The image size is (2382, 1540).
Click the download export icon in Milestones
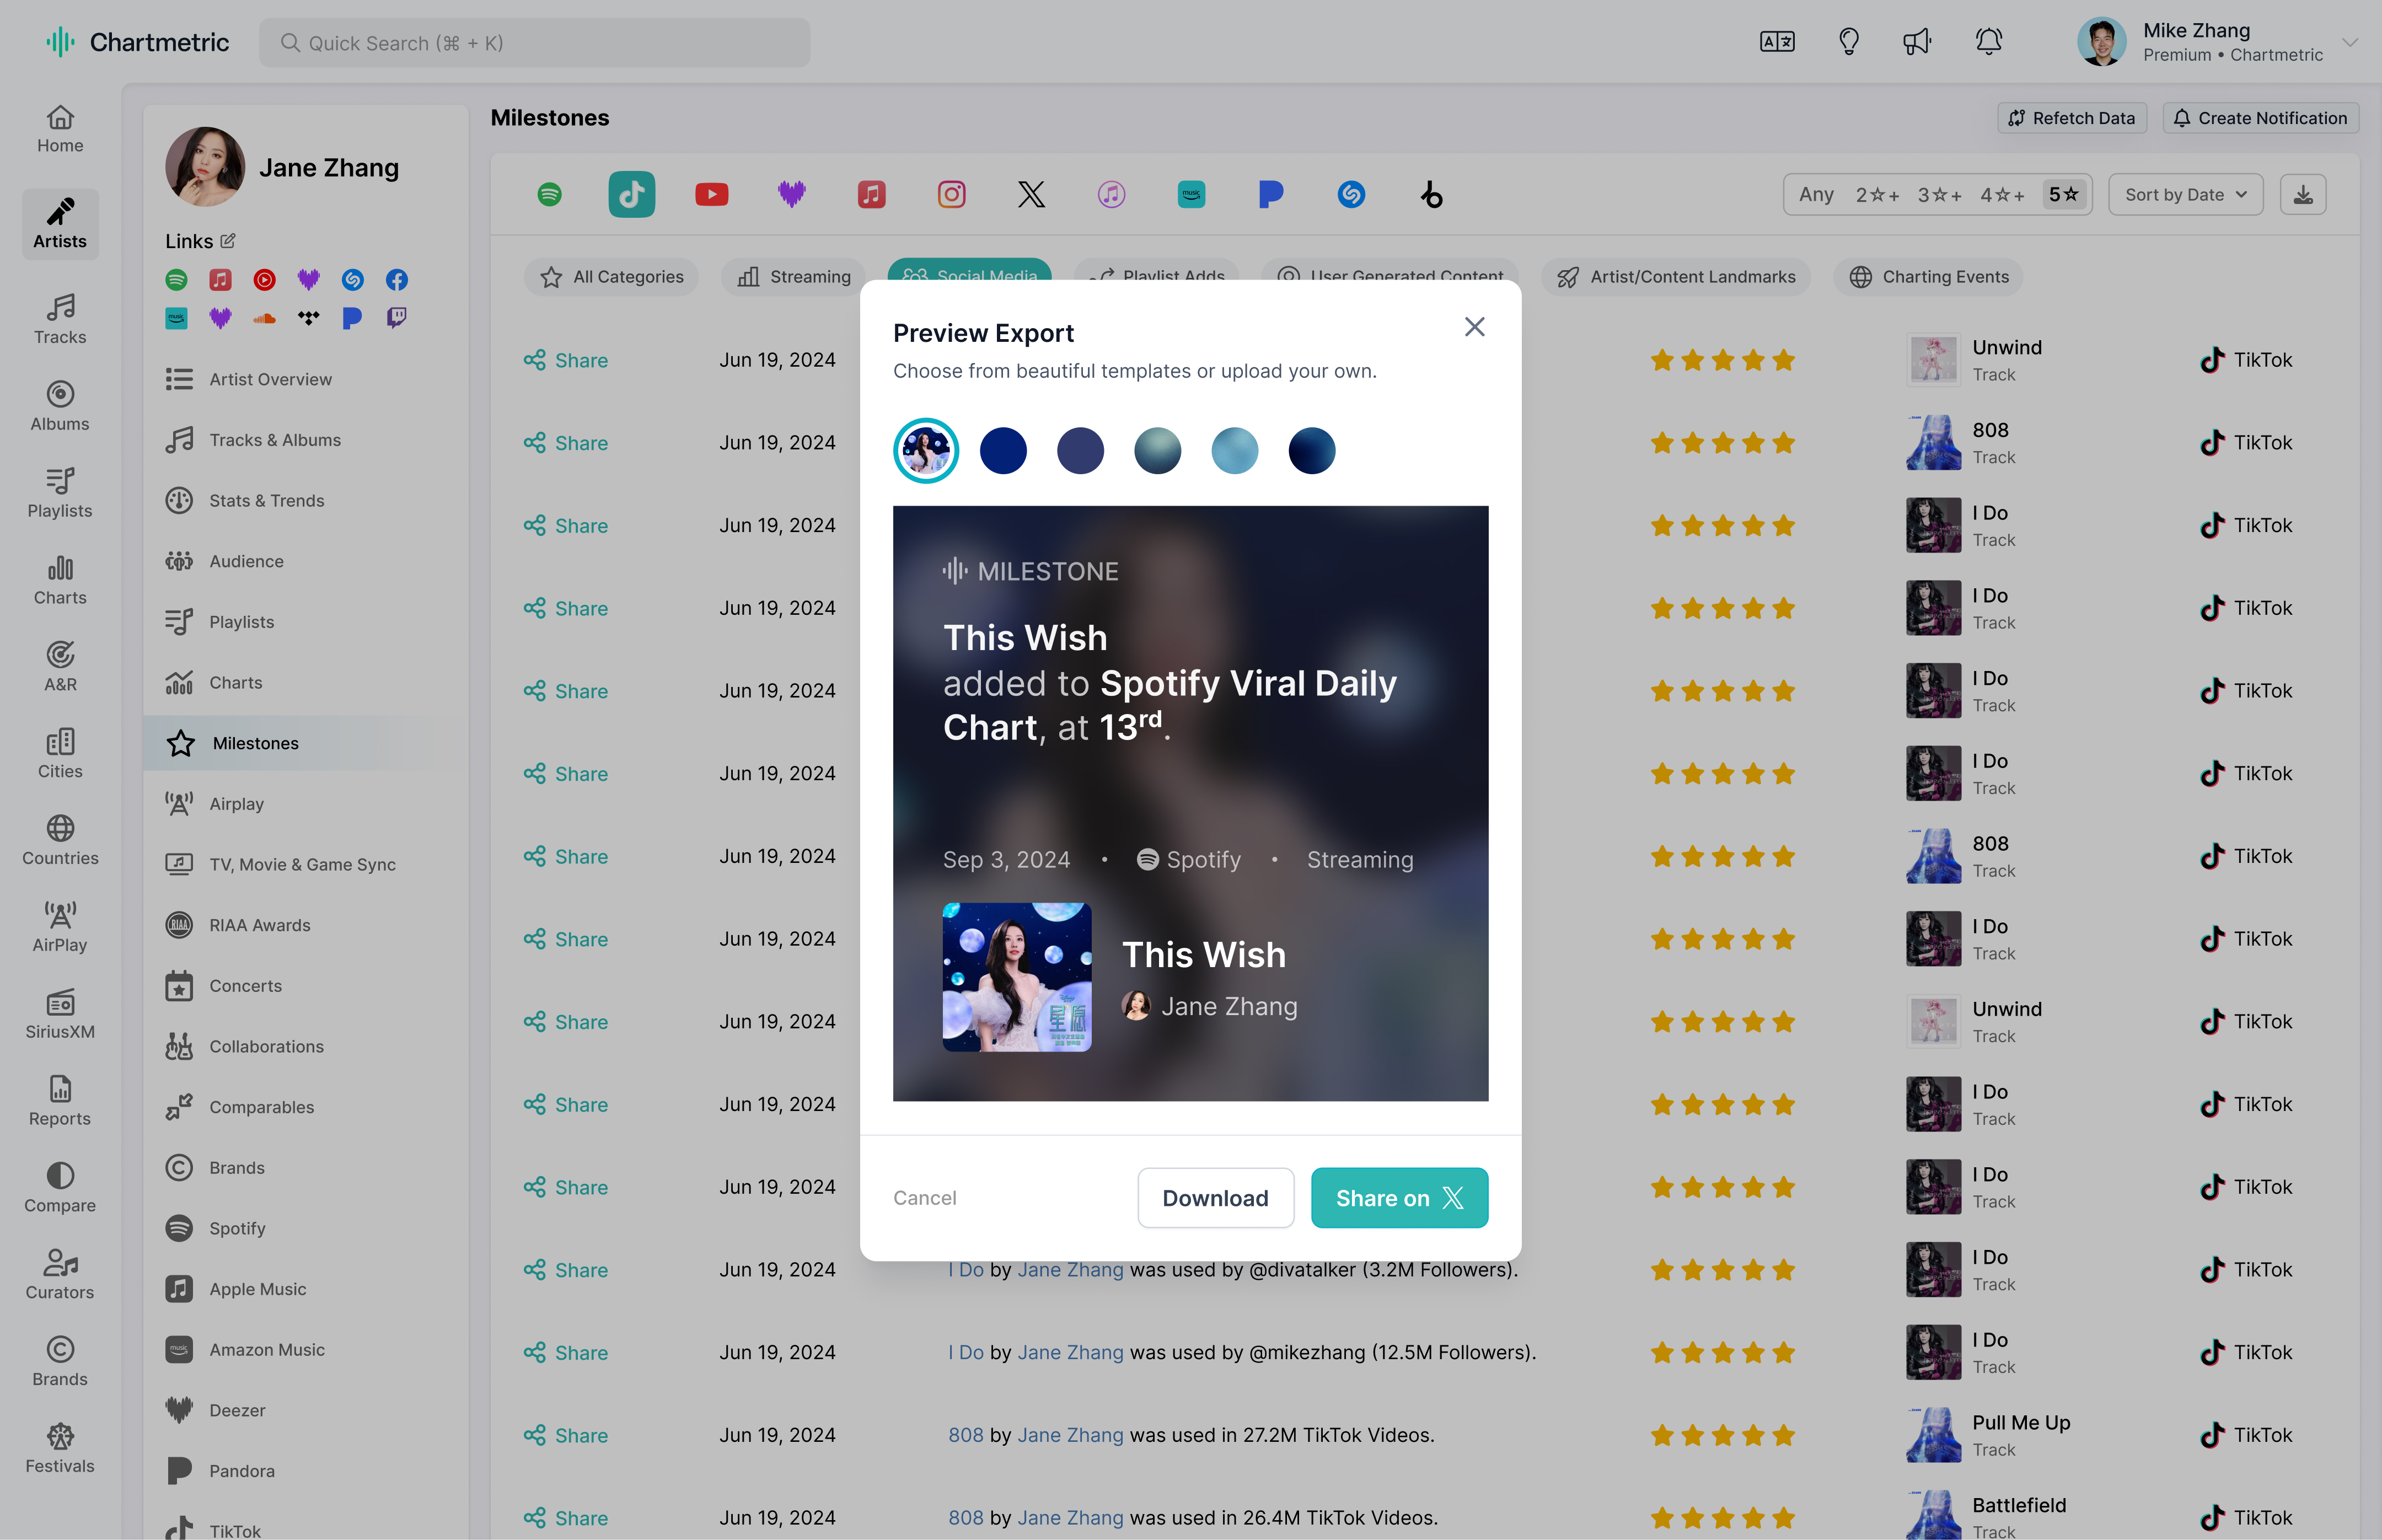click(2303, 194)
